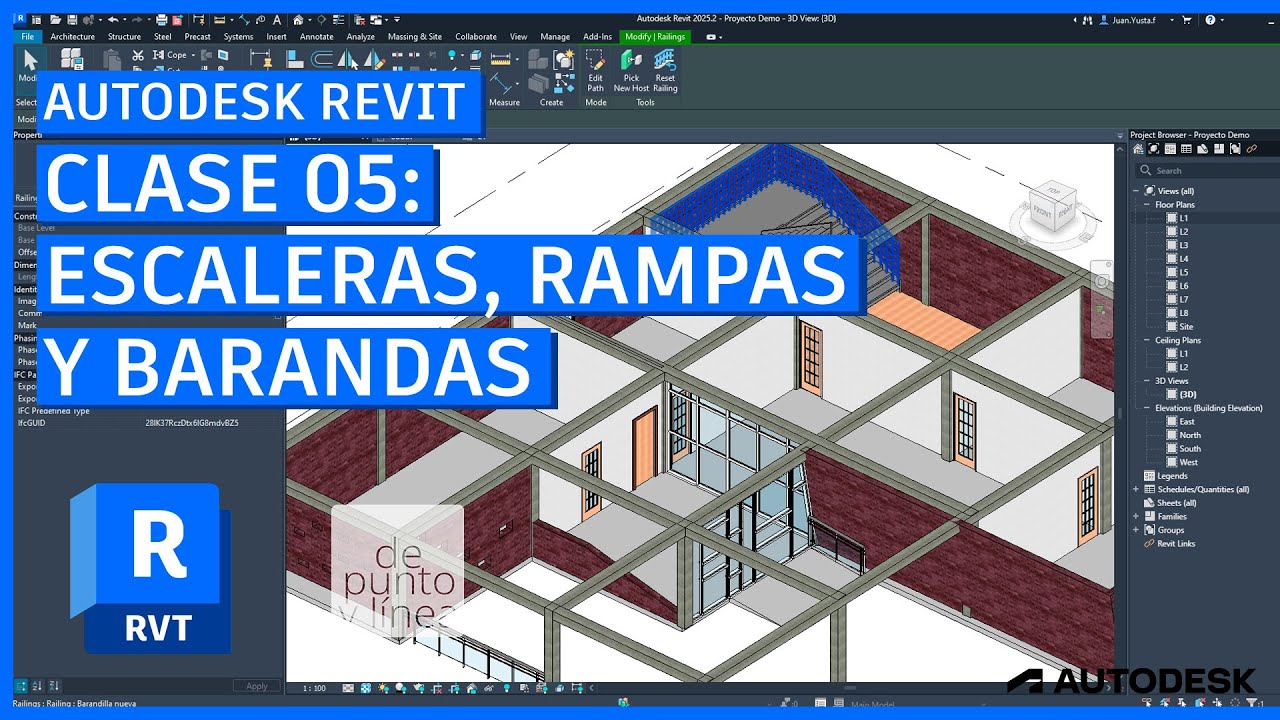The width and height of the screenshot is (1280, 720).
Task: Switch to the Architecture ribbon tab
Action: click(x=72, y=37)
